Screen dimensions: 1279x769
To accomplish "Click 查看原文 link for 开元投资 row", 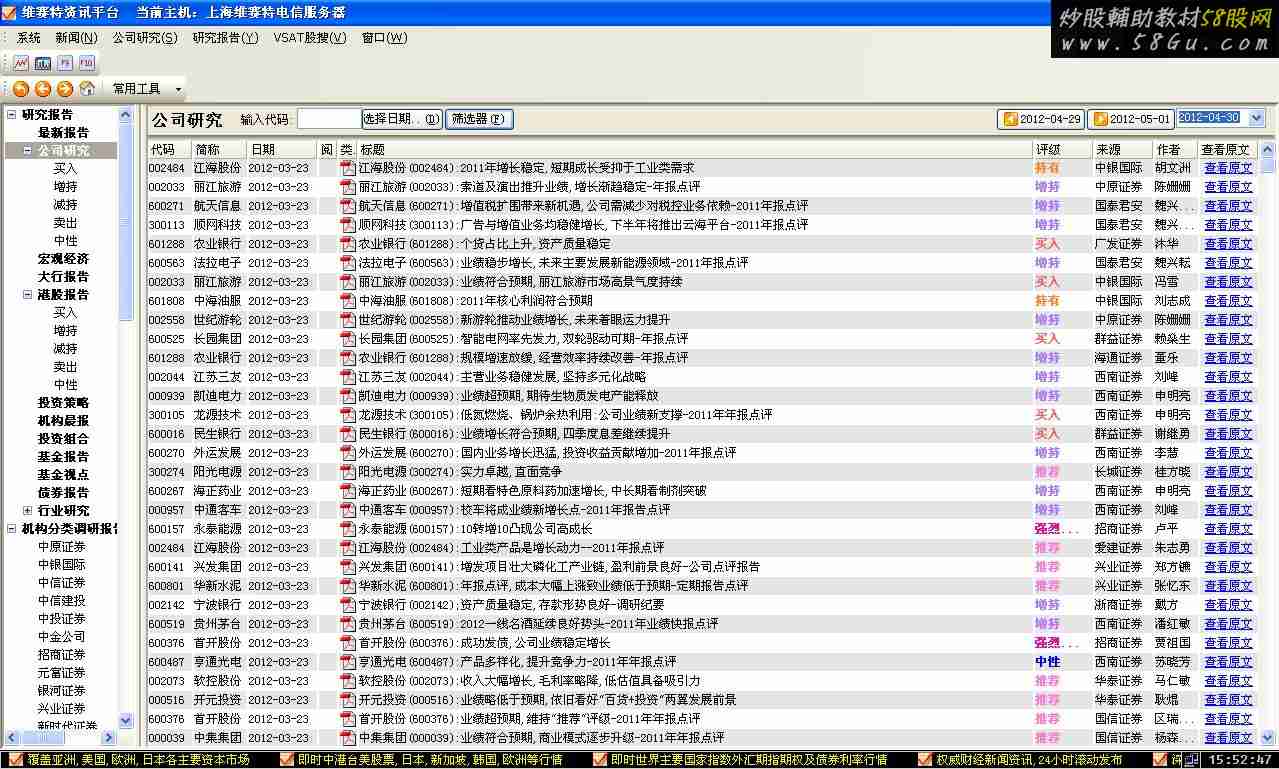I will point(1228,700).
